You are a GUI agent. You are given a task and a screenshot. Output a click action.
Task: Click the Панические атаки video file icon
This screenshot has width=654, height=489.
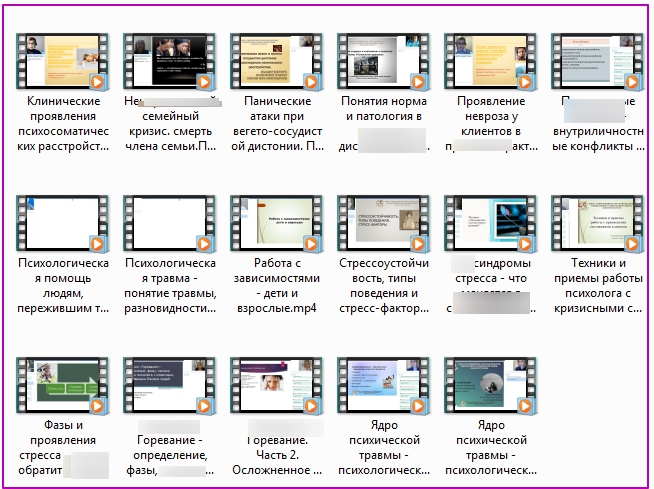(x=275, y=62)
